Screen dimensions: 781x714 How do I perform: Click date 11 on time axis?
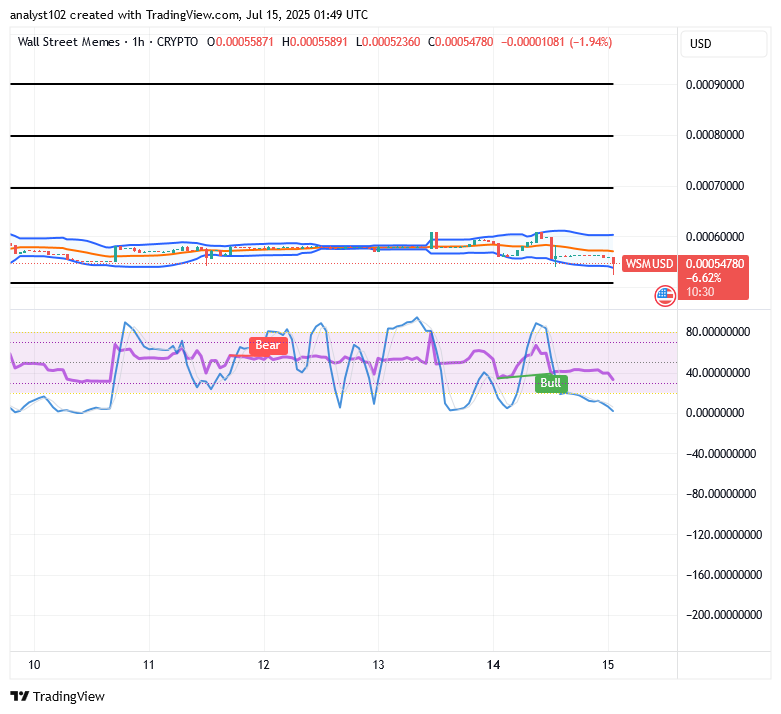click(x=148, y=665)
